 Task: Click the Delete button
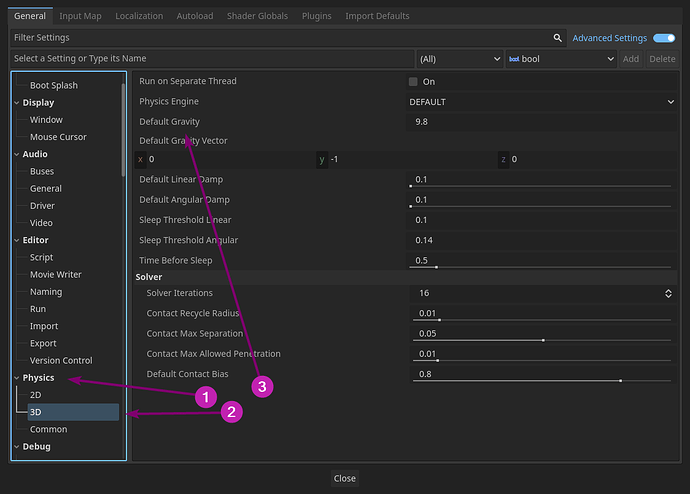pos(662,59)
